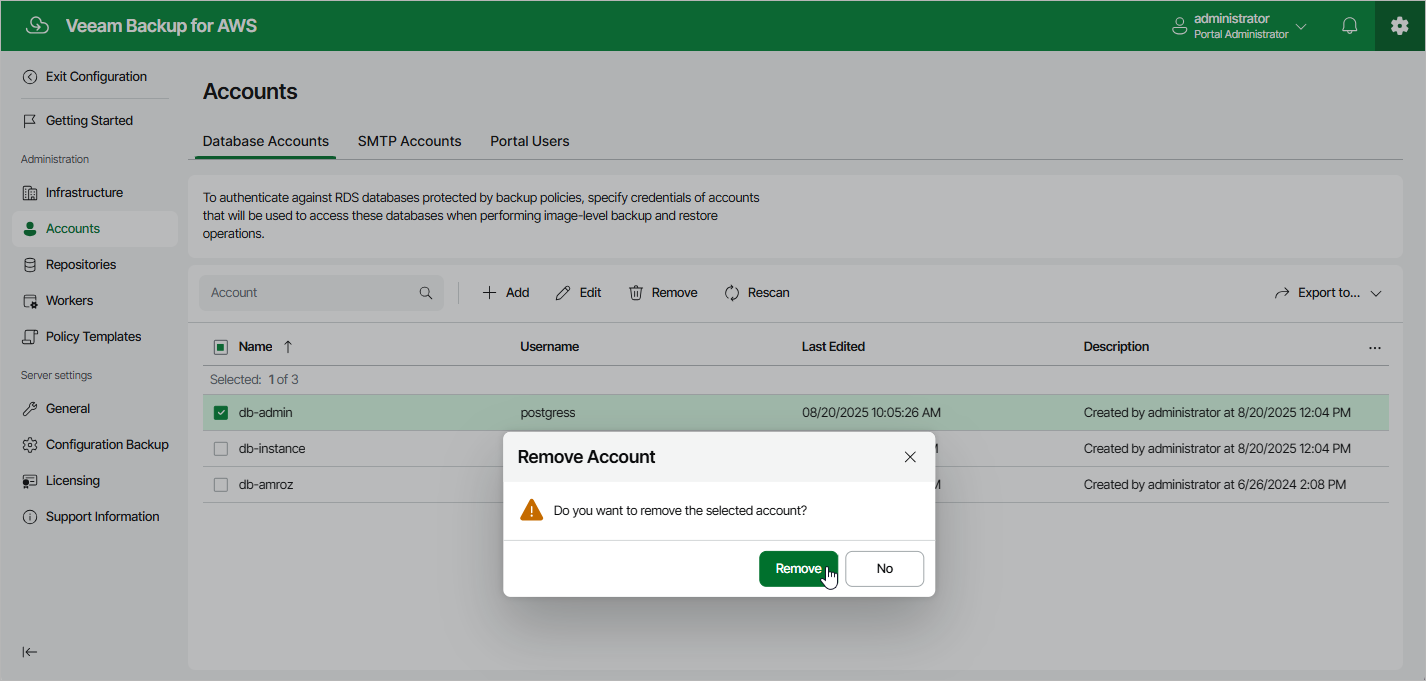Uncheck the db-admin row checkbox

(221, 413)
